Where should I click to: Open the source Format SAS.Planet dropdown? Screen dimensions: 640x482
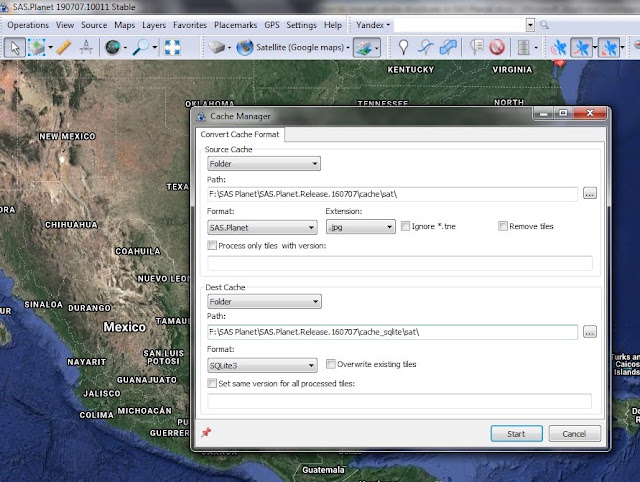click(x=262, y=227)
